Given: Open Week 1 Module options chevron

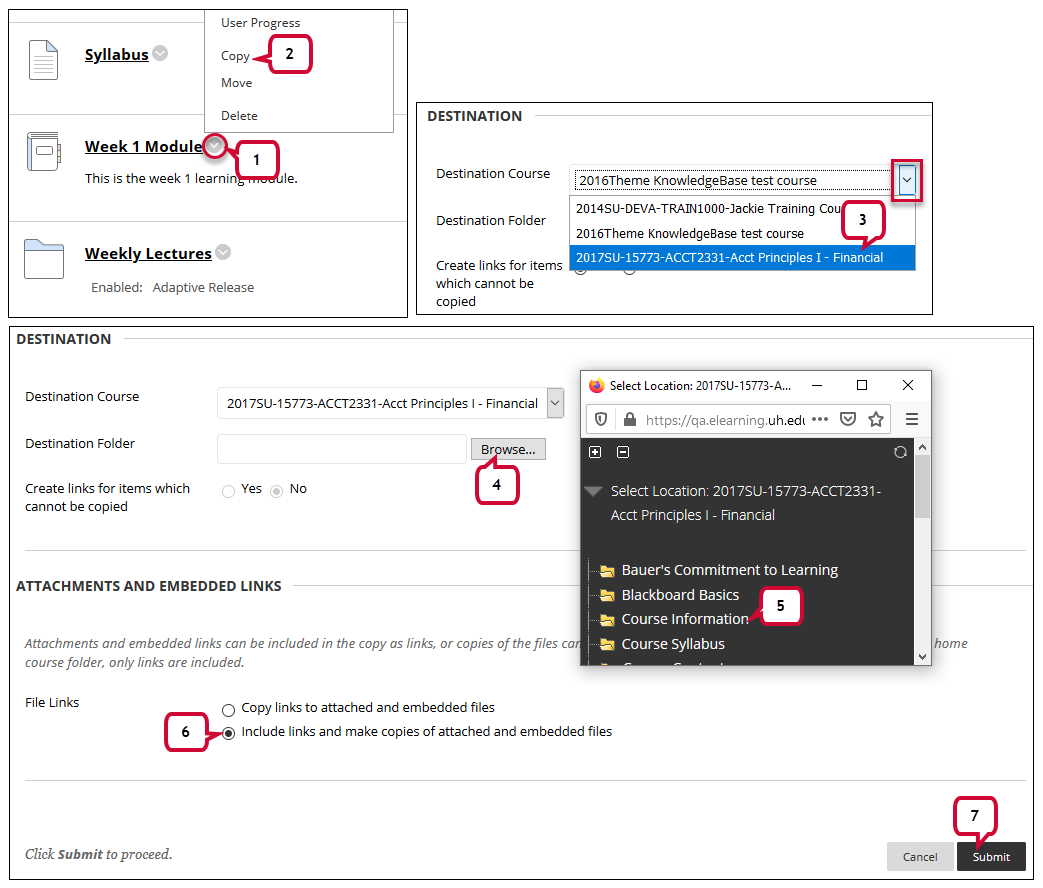Looking at the screenshot, I should coord(214,145).
